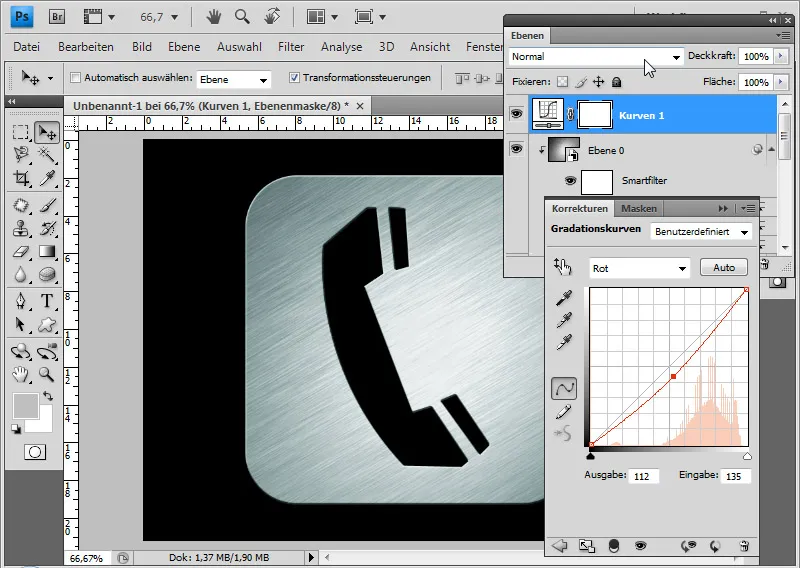Screen dimensions: 800x568
Task: Open the Filter menu
Action: (x=291, y=47)
